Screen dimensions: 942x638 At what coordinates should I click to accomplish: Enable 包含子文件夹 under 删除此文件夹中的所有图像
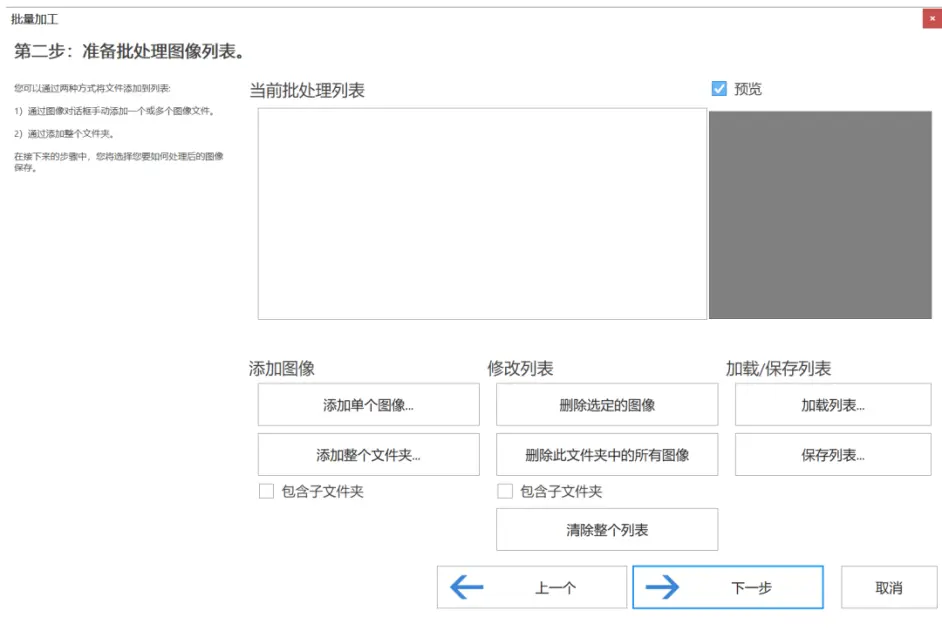(505, 491)
